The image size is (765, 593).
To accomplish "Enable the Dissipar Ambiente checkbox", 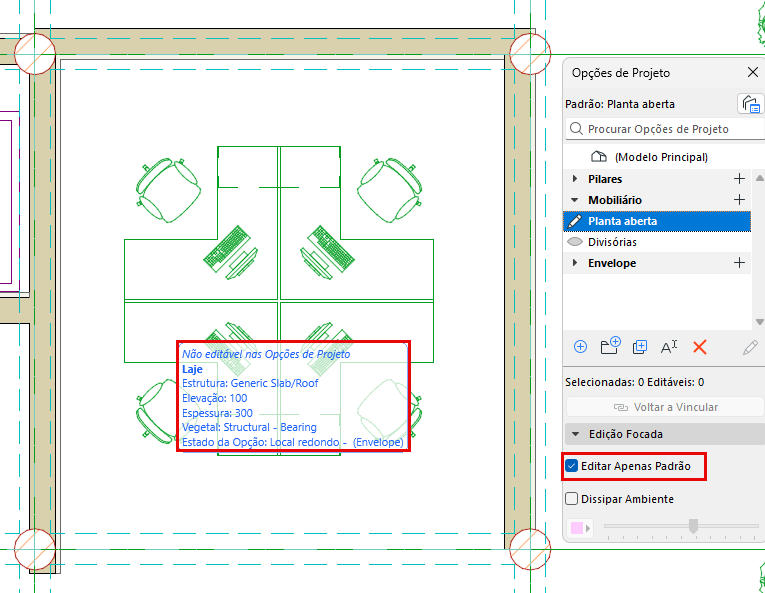I will tap(571, 499).
